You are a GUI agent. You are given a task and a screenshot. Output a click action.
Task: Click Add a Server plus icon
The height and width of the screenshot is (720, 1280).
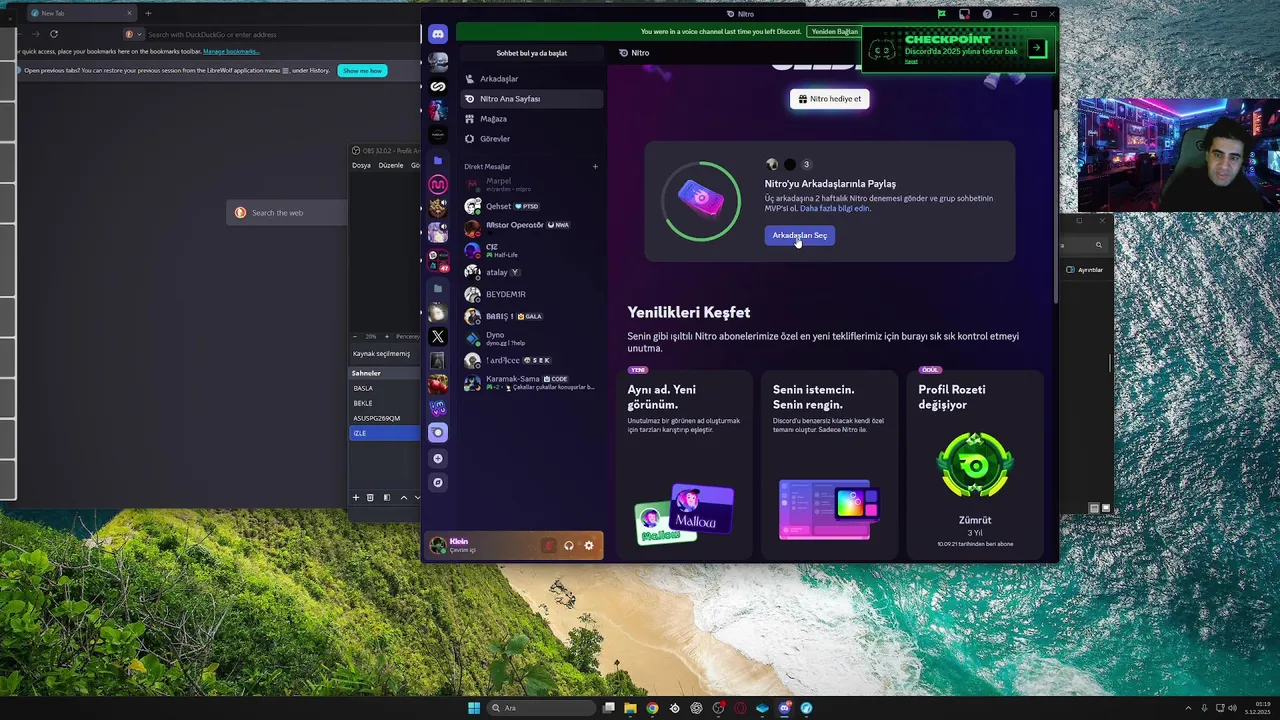(437, 458)
